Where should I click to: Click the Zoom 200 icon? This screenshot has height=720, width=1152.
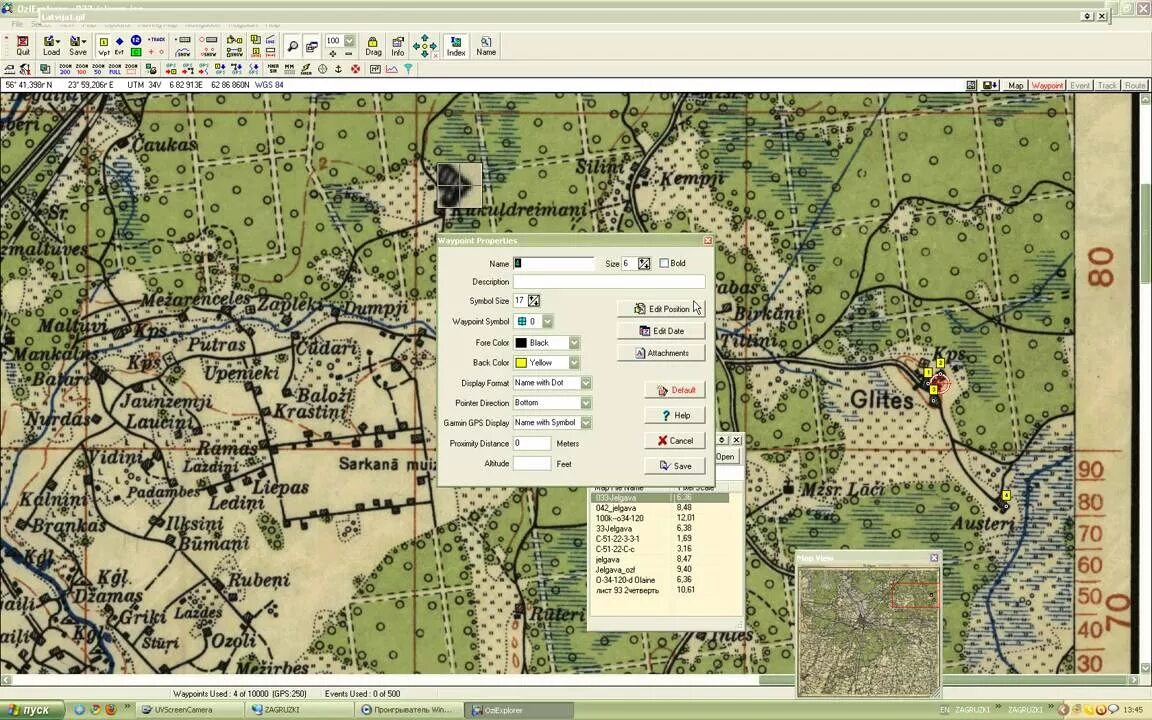(65, 69)
